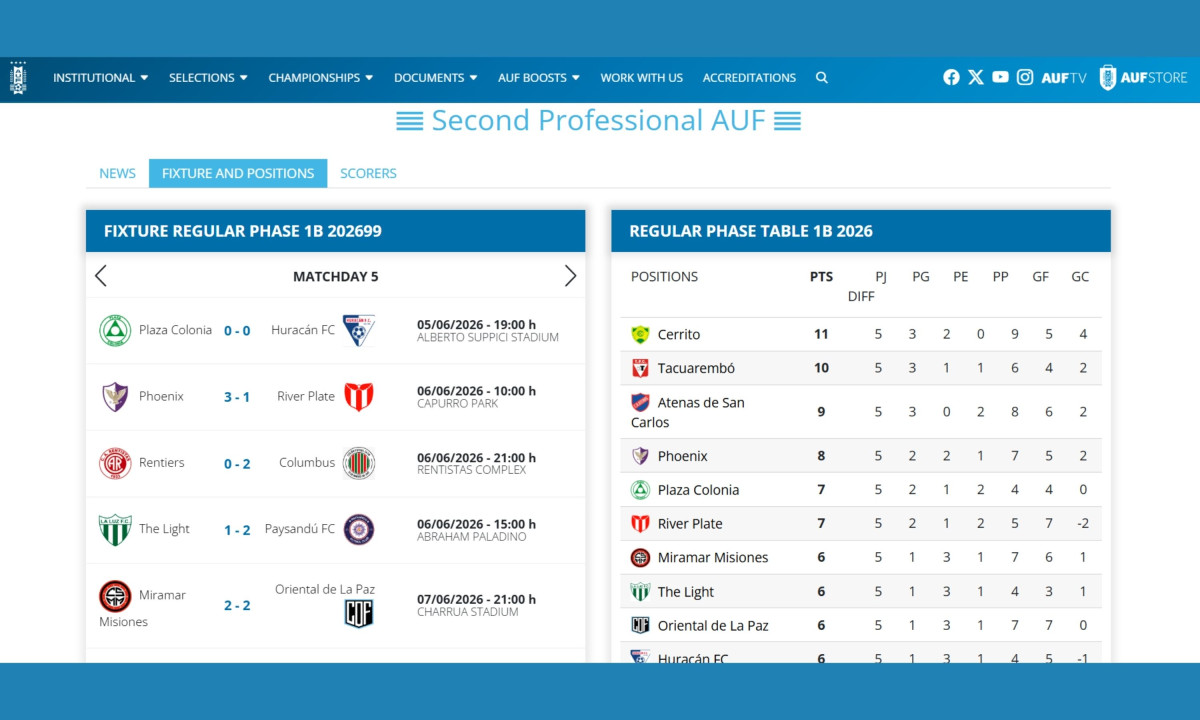Click Huracán FC crest in fixture list
Viewport: 1200px width, 720px height.
point(359,330)
